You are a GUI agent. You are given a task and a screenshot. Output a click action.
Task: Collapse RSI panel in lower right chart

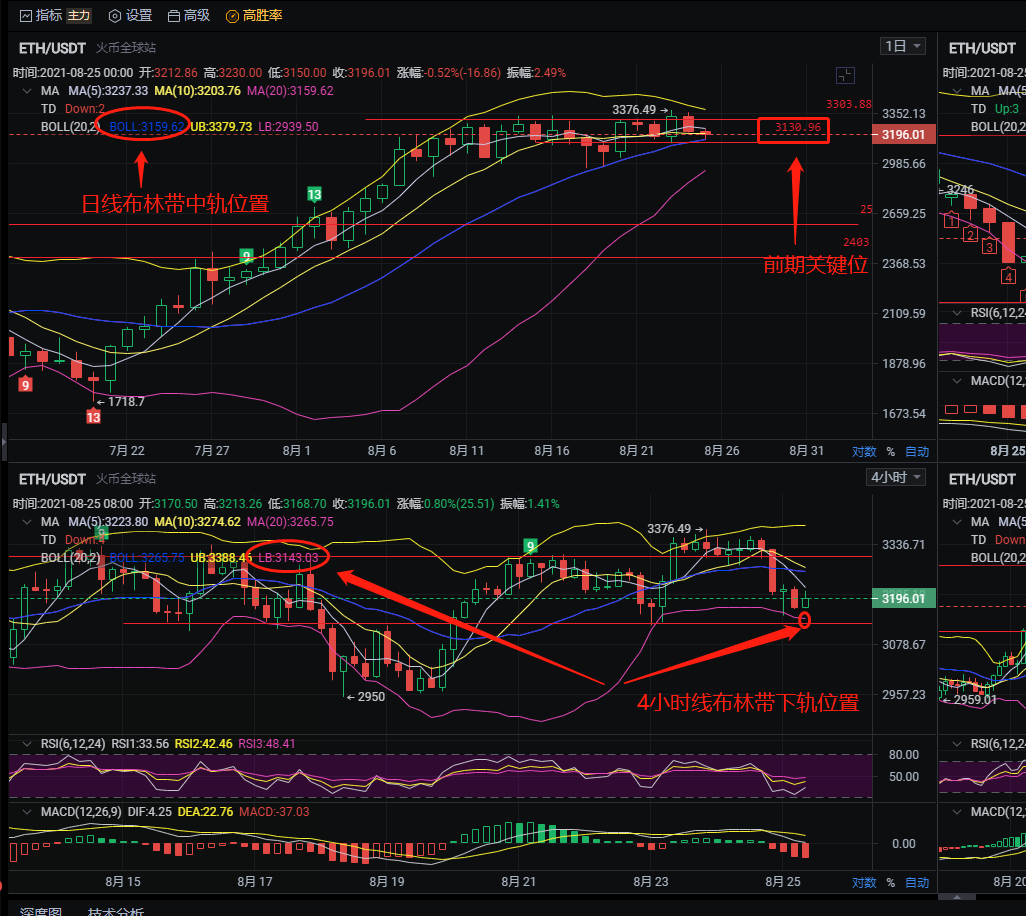(957, 744)
